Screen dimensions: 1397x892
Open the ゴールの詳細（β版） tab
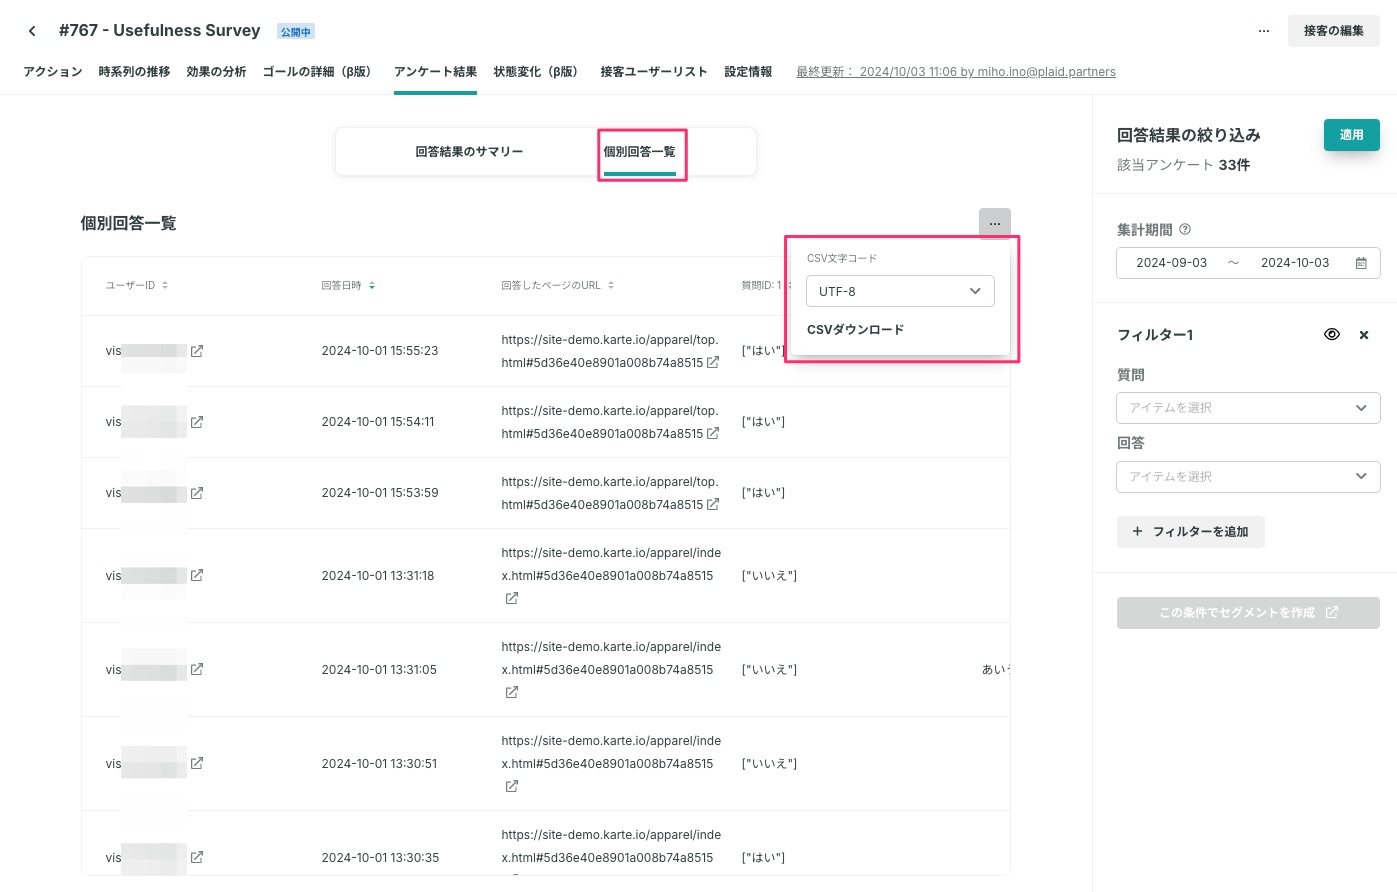point(320,72)
